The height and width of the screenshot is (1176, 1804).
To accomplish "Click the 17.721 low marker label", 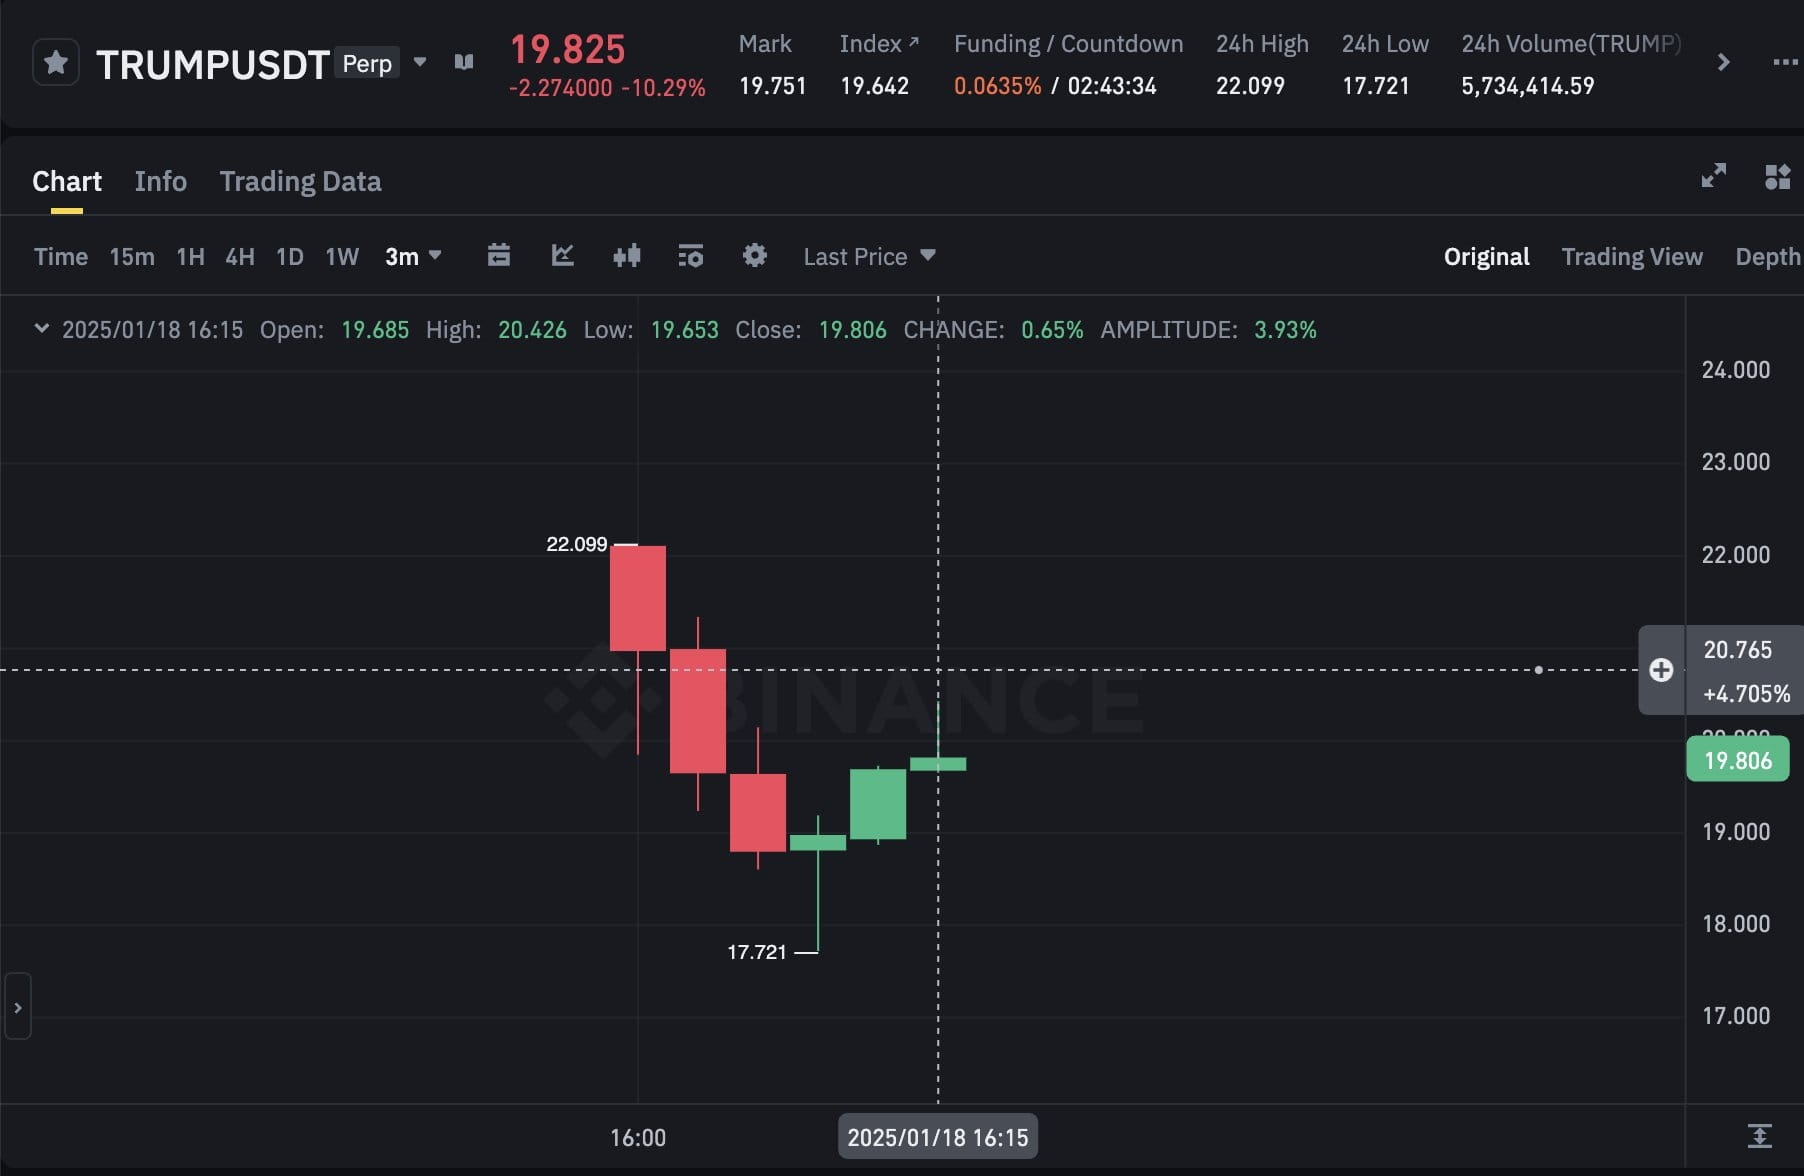I will click(757, 952).
